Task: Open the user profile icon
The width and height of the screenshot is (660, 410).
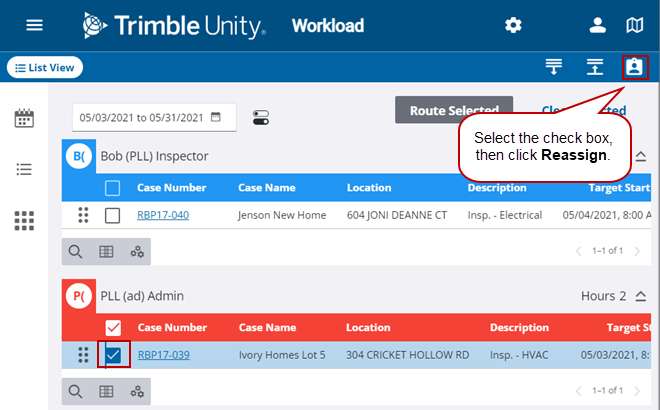Action: [598, 25]
